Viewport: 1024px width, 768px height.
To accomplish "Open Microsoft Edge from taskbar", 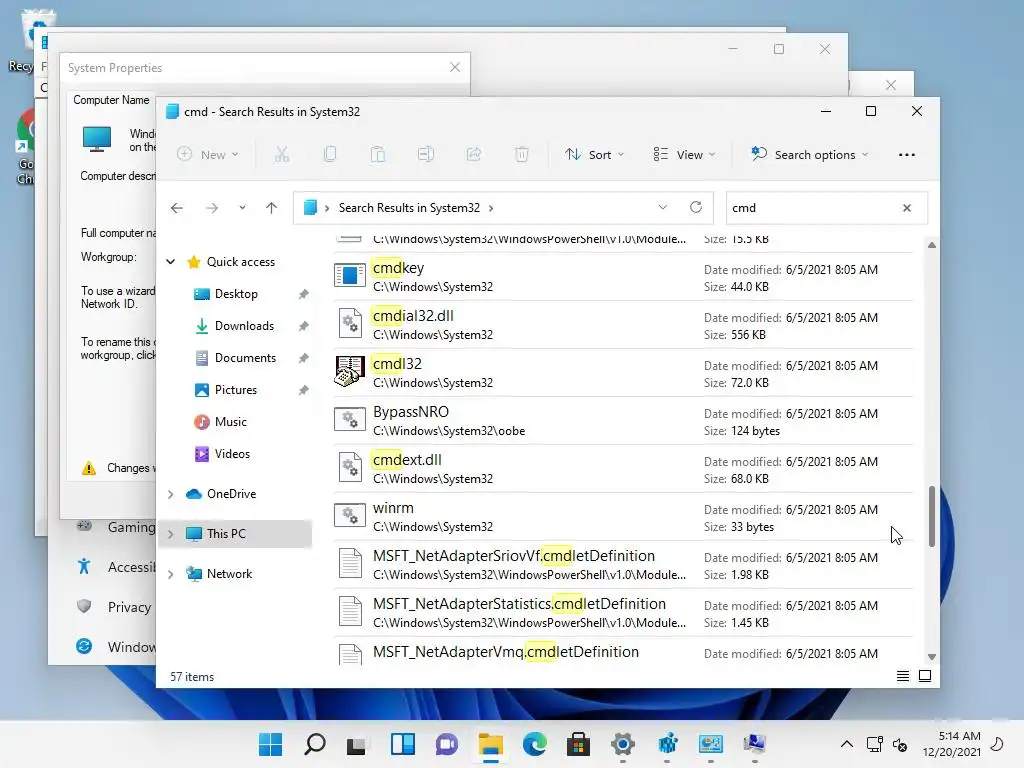I will [535, 744].
